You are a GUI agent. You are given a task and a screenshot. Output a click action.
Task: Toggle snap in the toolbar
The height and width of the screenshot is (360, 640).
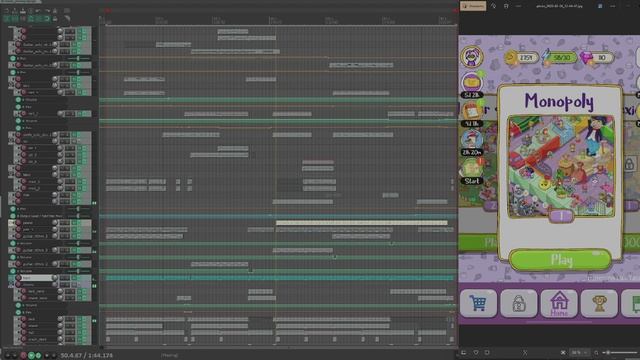point(47,19)
